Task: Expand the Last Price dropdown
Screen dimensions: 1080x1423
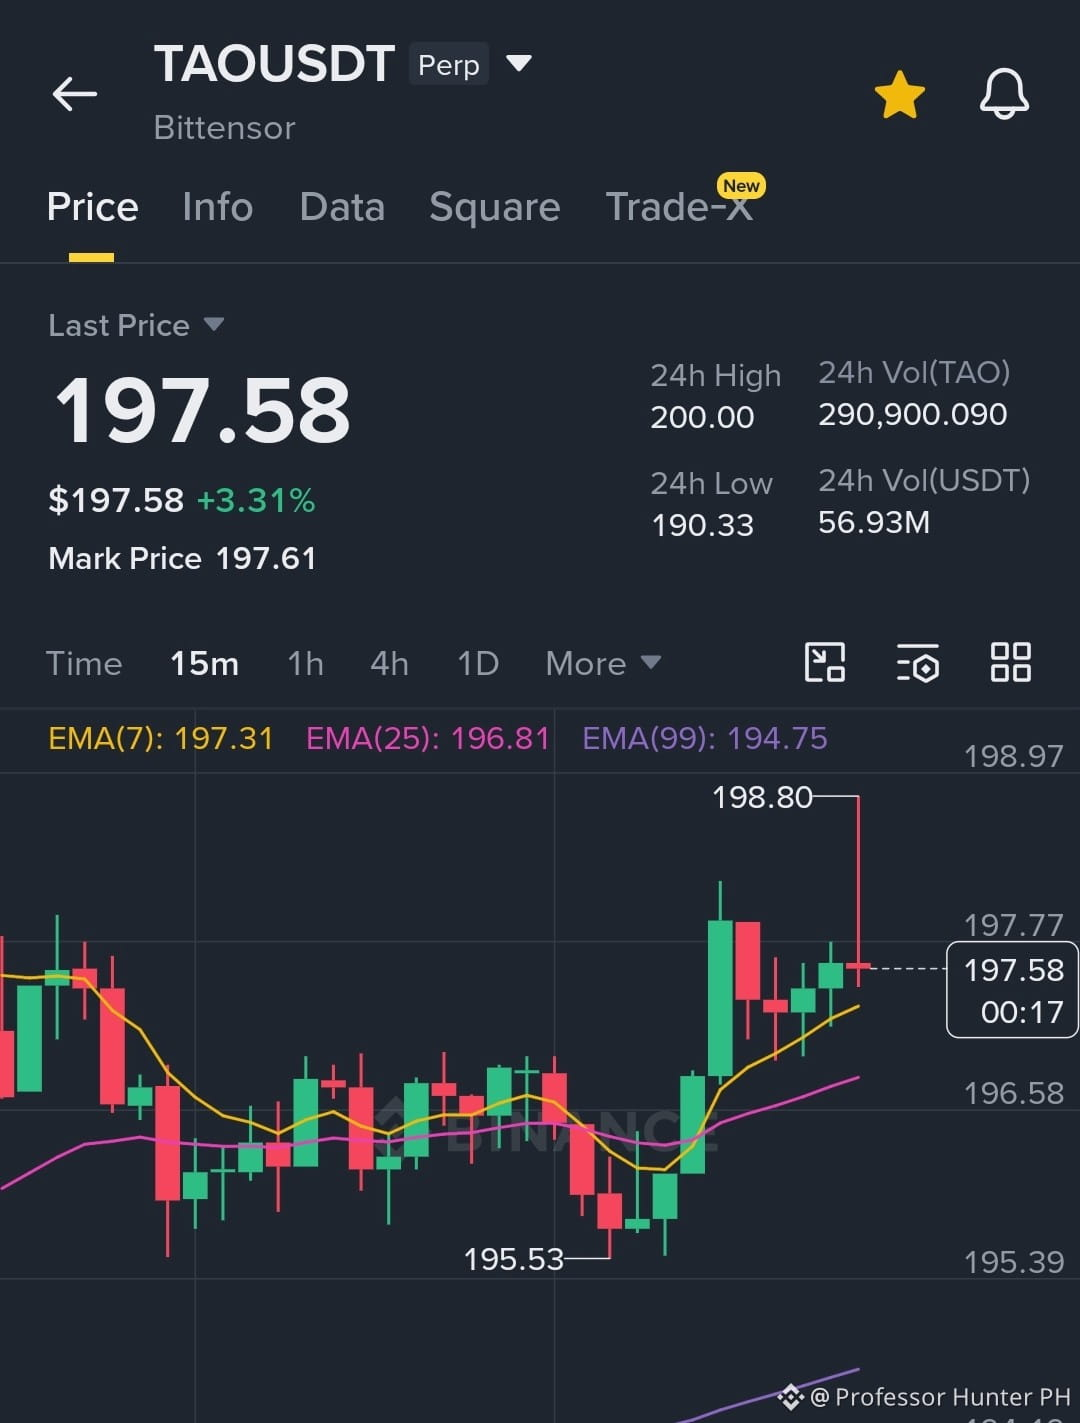Action: [x=135, y=325]
